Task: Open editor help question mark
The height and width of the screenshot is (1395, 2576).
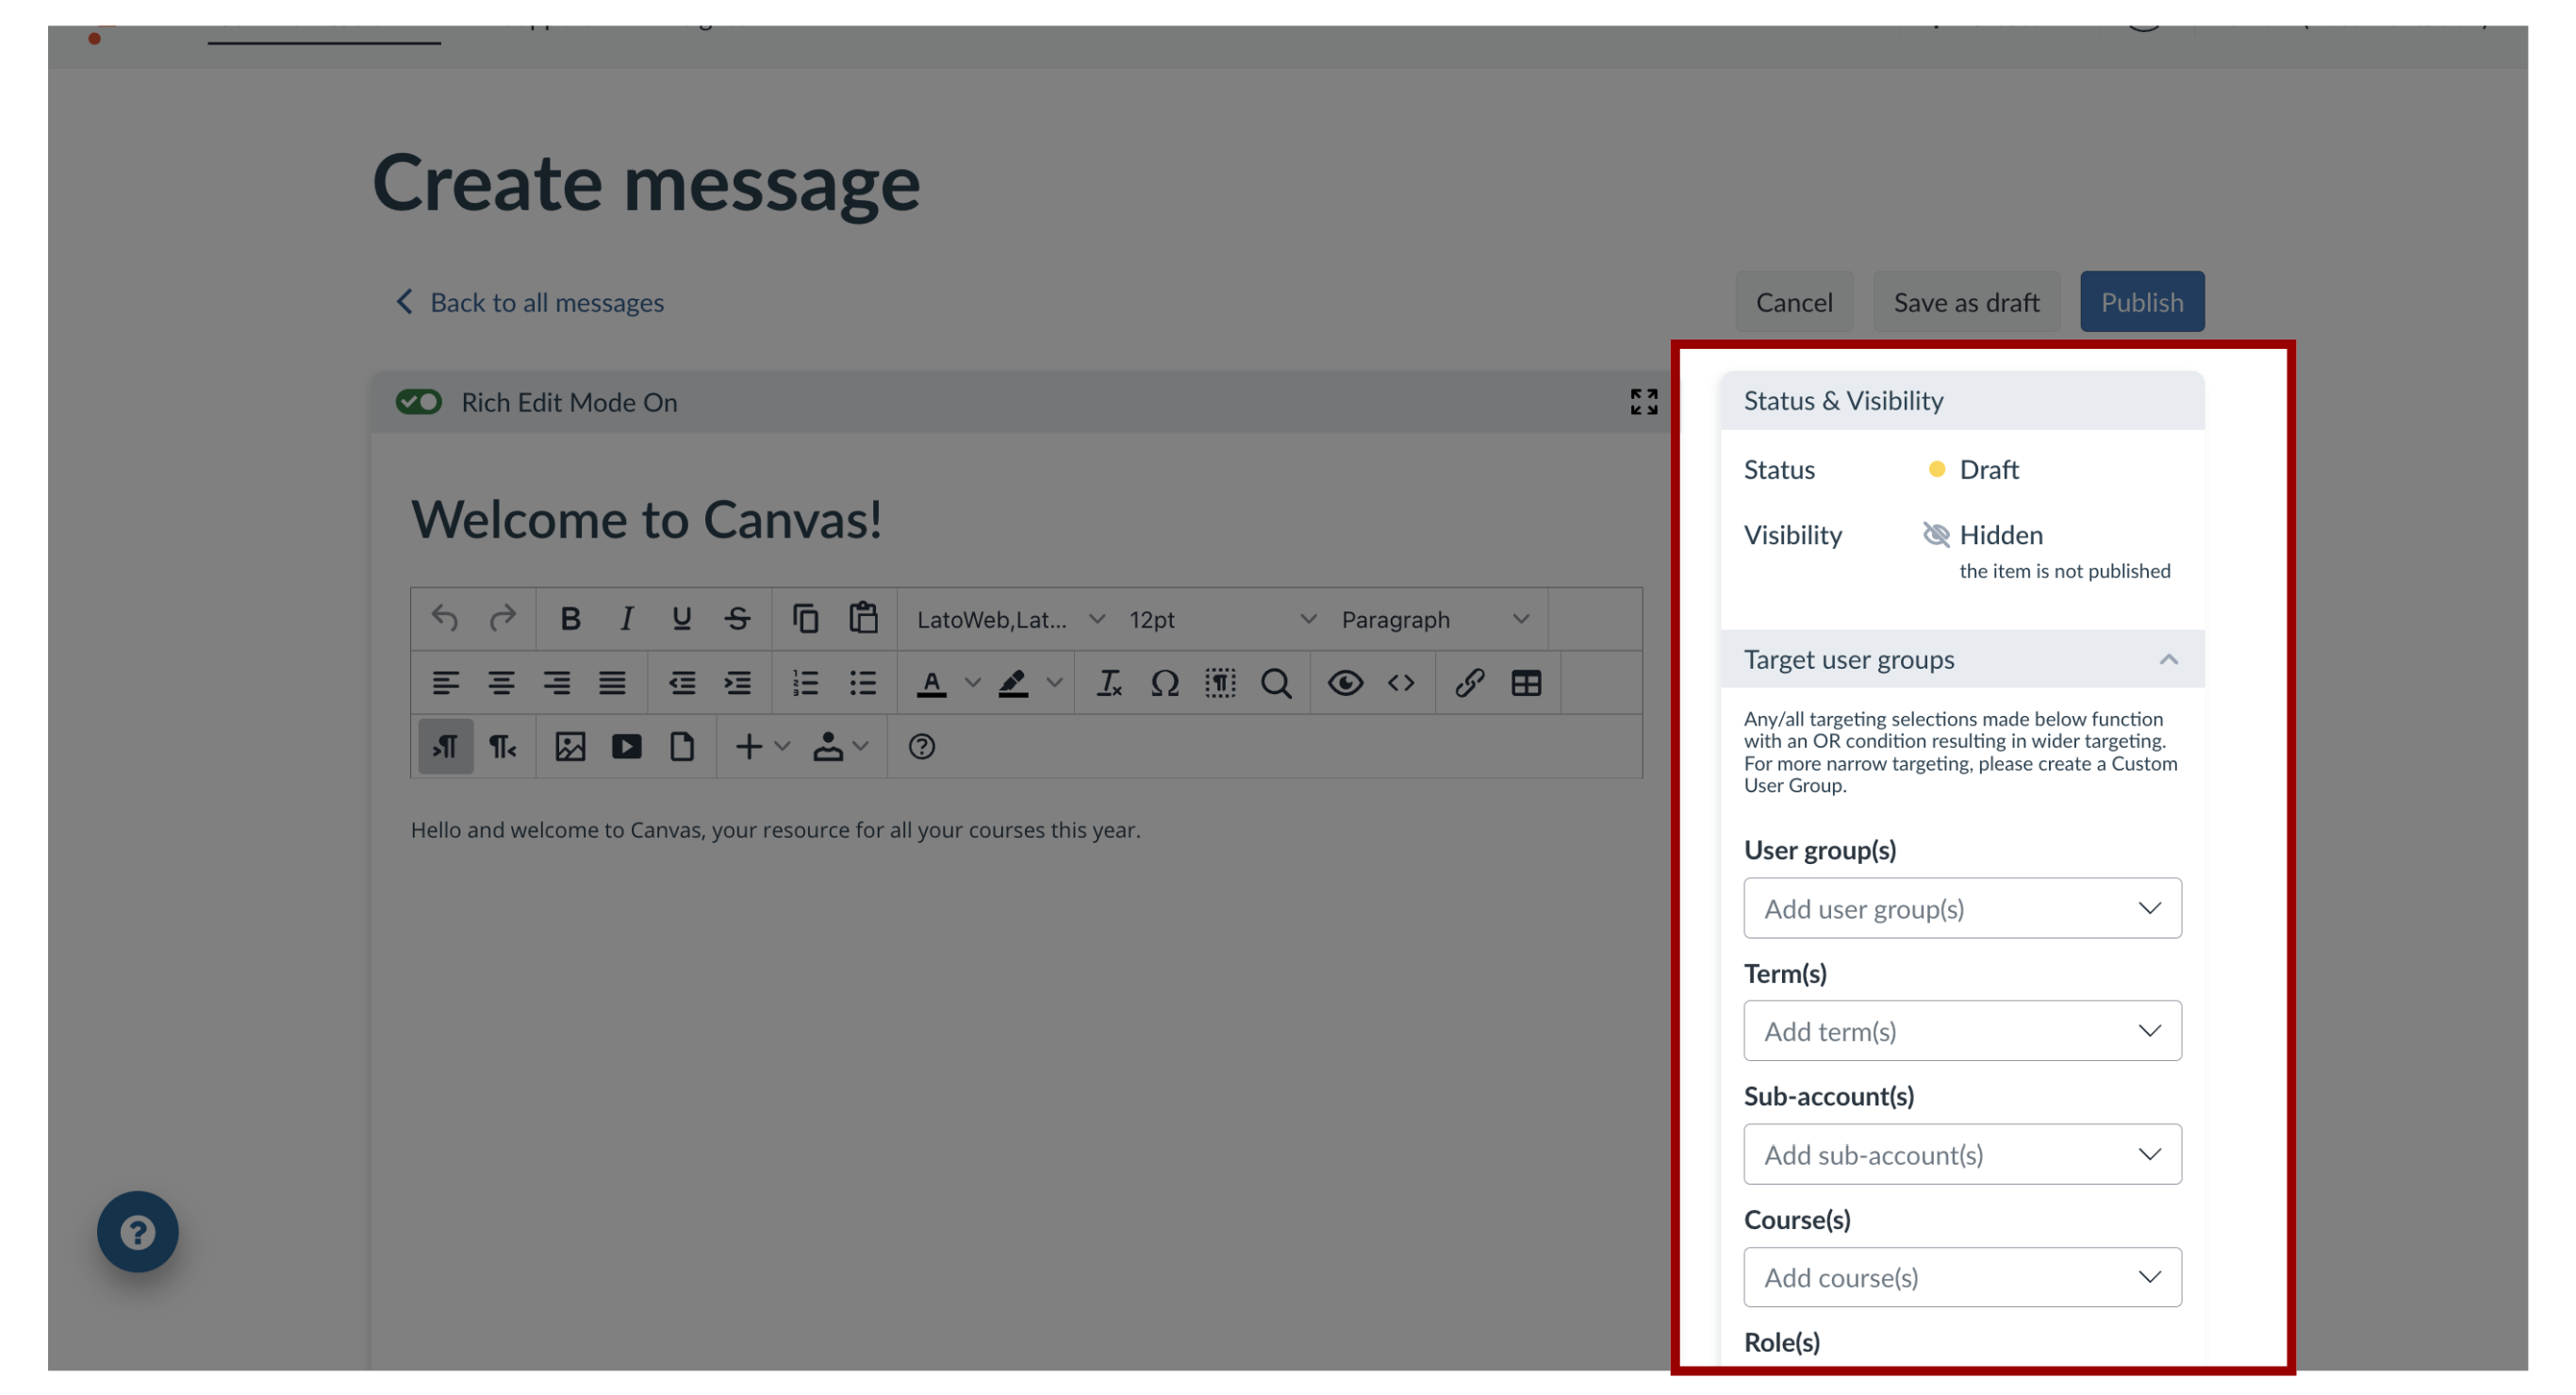Action: 921,747
